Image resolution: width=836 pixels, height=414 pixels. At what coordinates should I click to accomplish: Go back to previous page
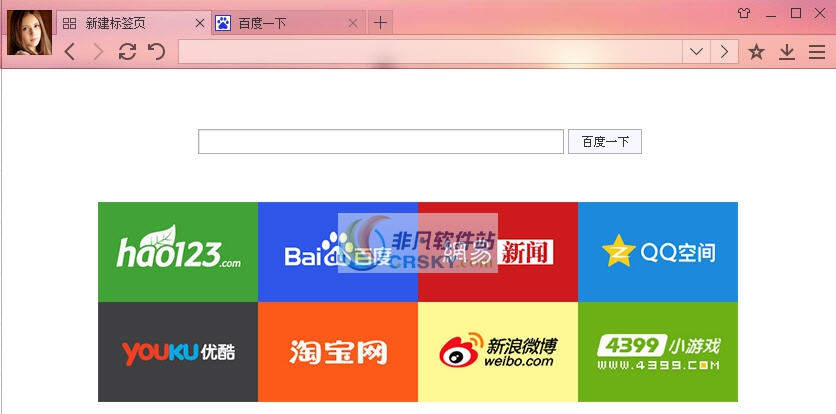70,52
